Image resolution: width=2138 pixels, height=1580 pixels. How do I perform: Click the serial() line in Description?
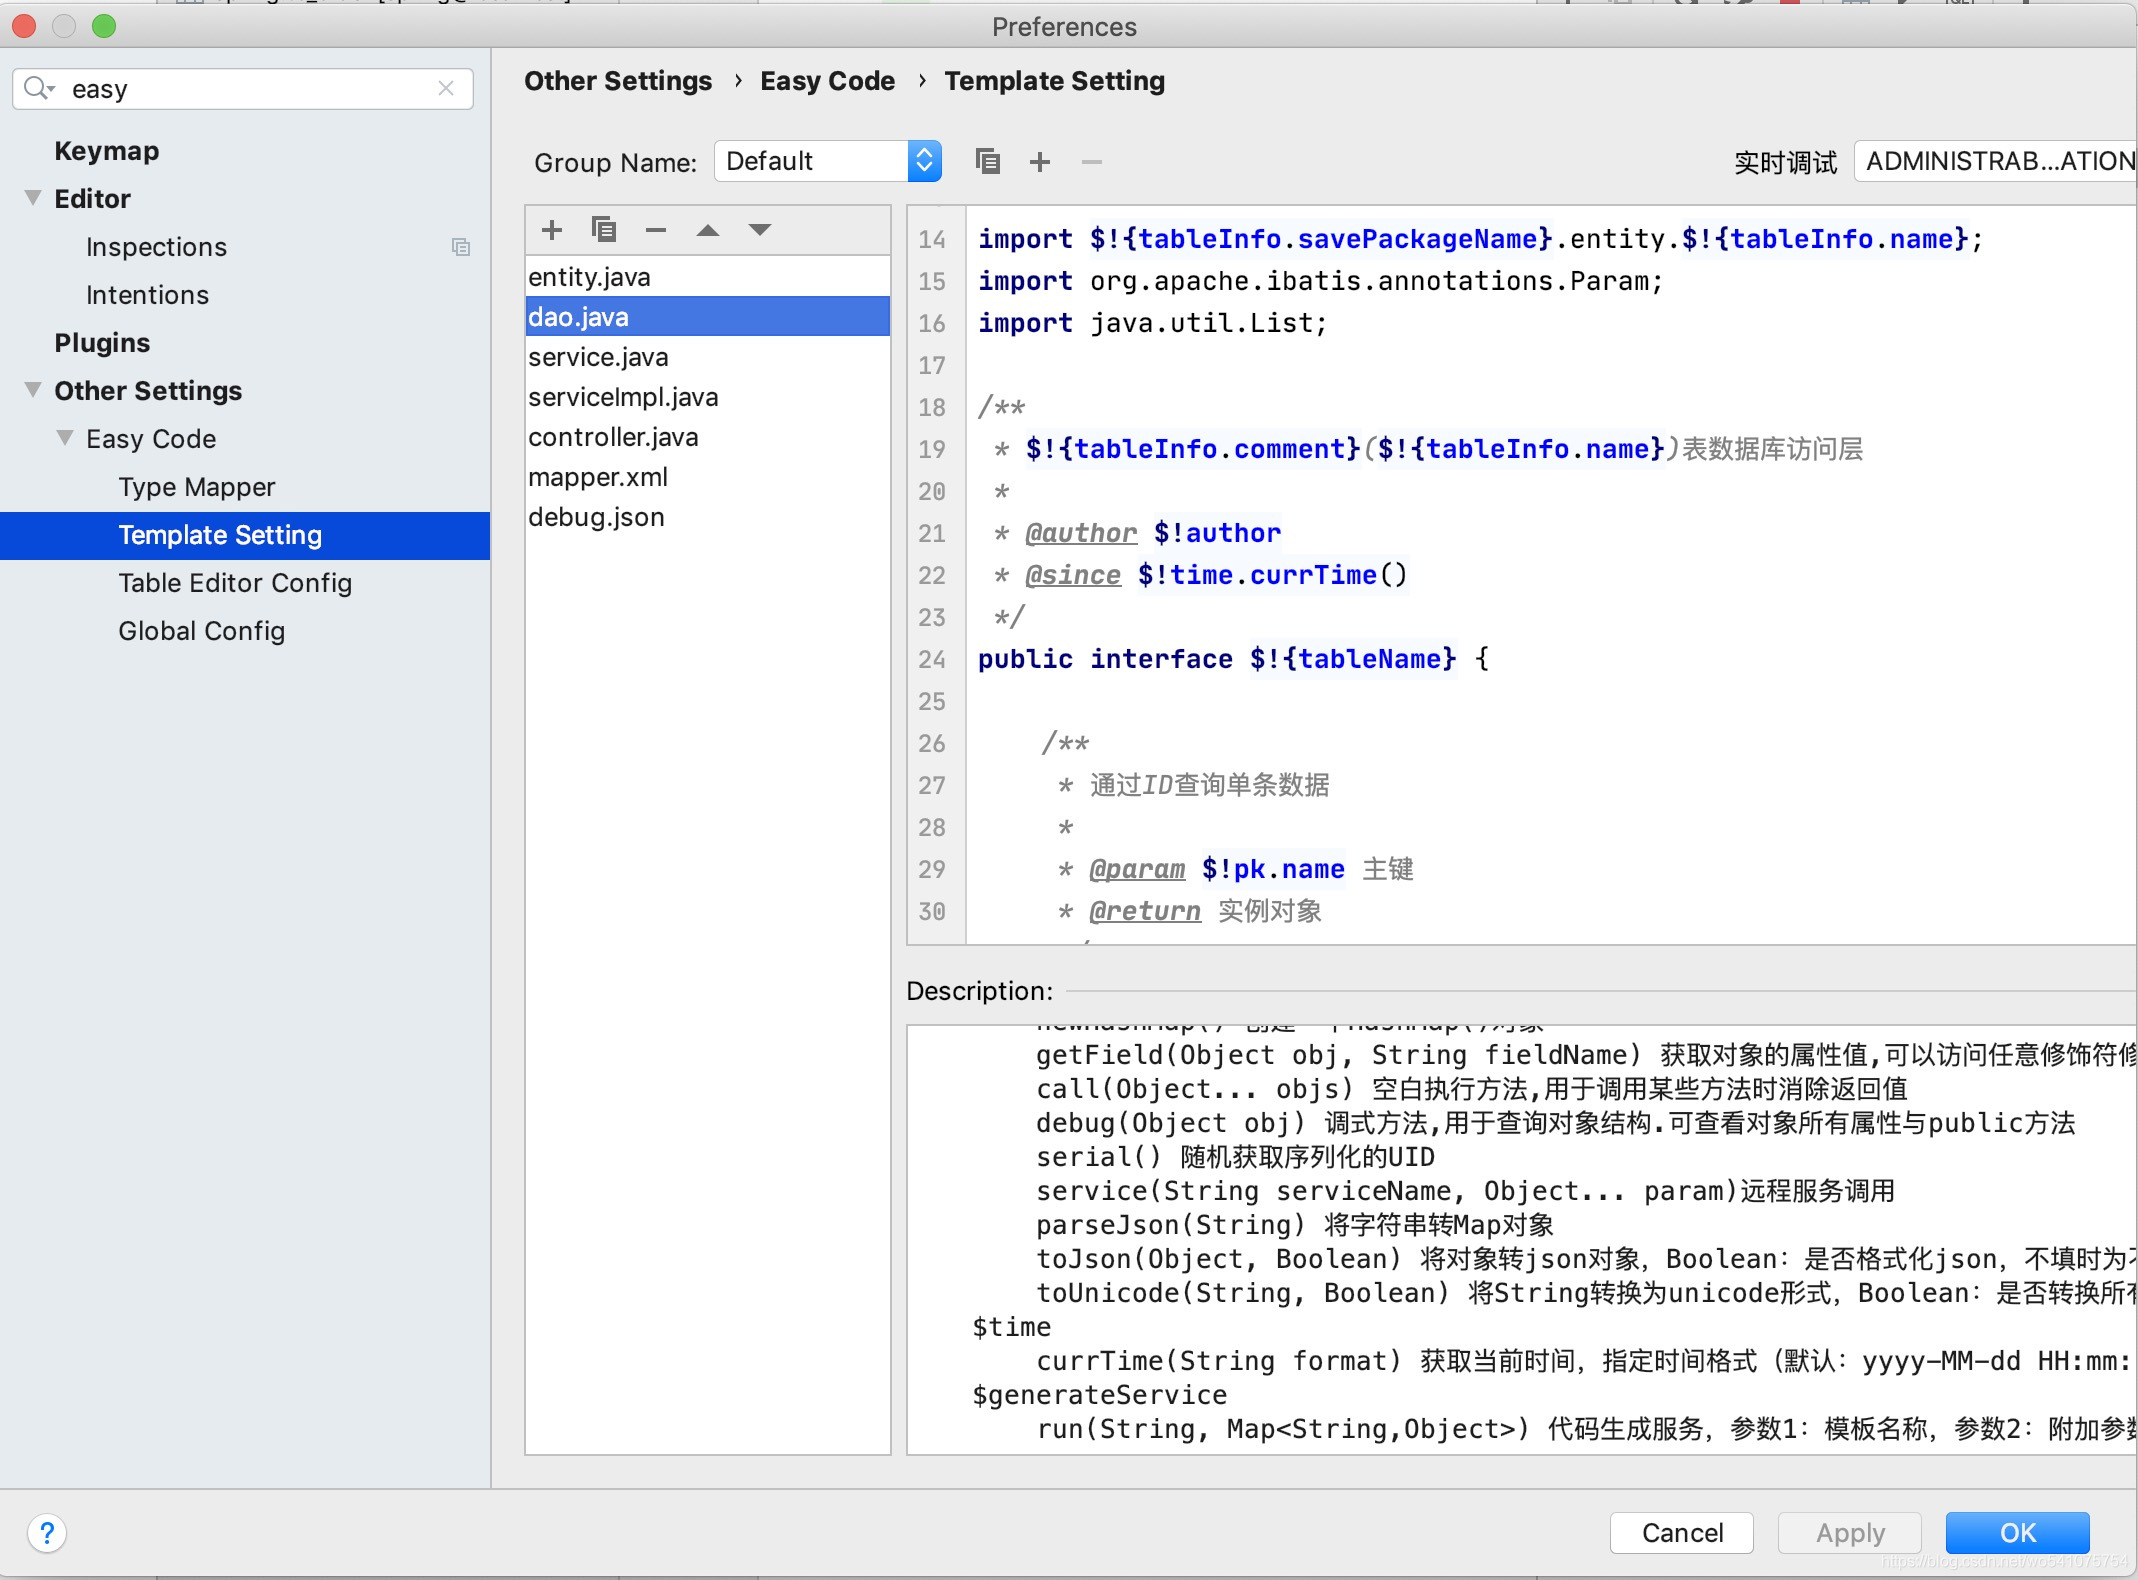(x=1235, y=1157)
